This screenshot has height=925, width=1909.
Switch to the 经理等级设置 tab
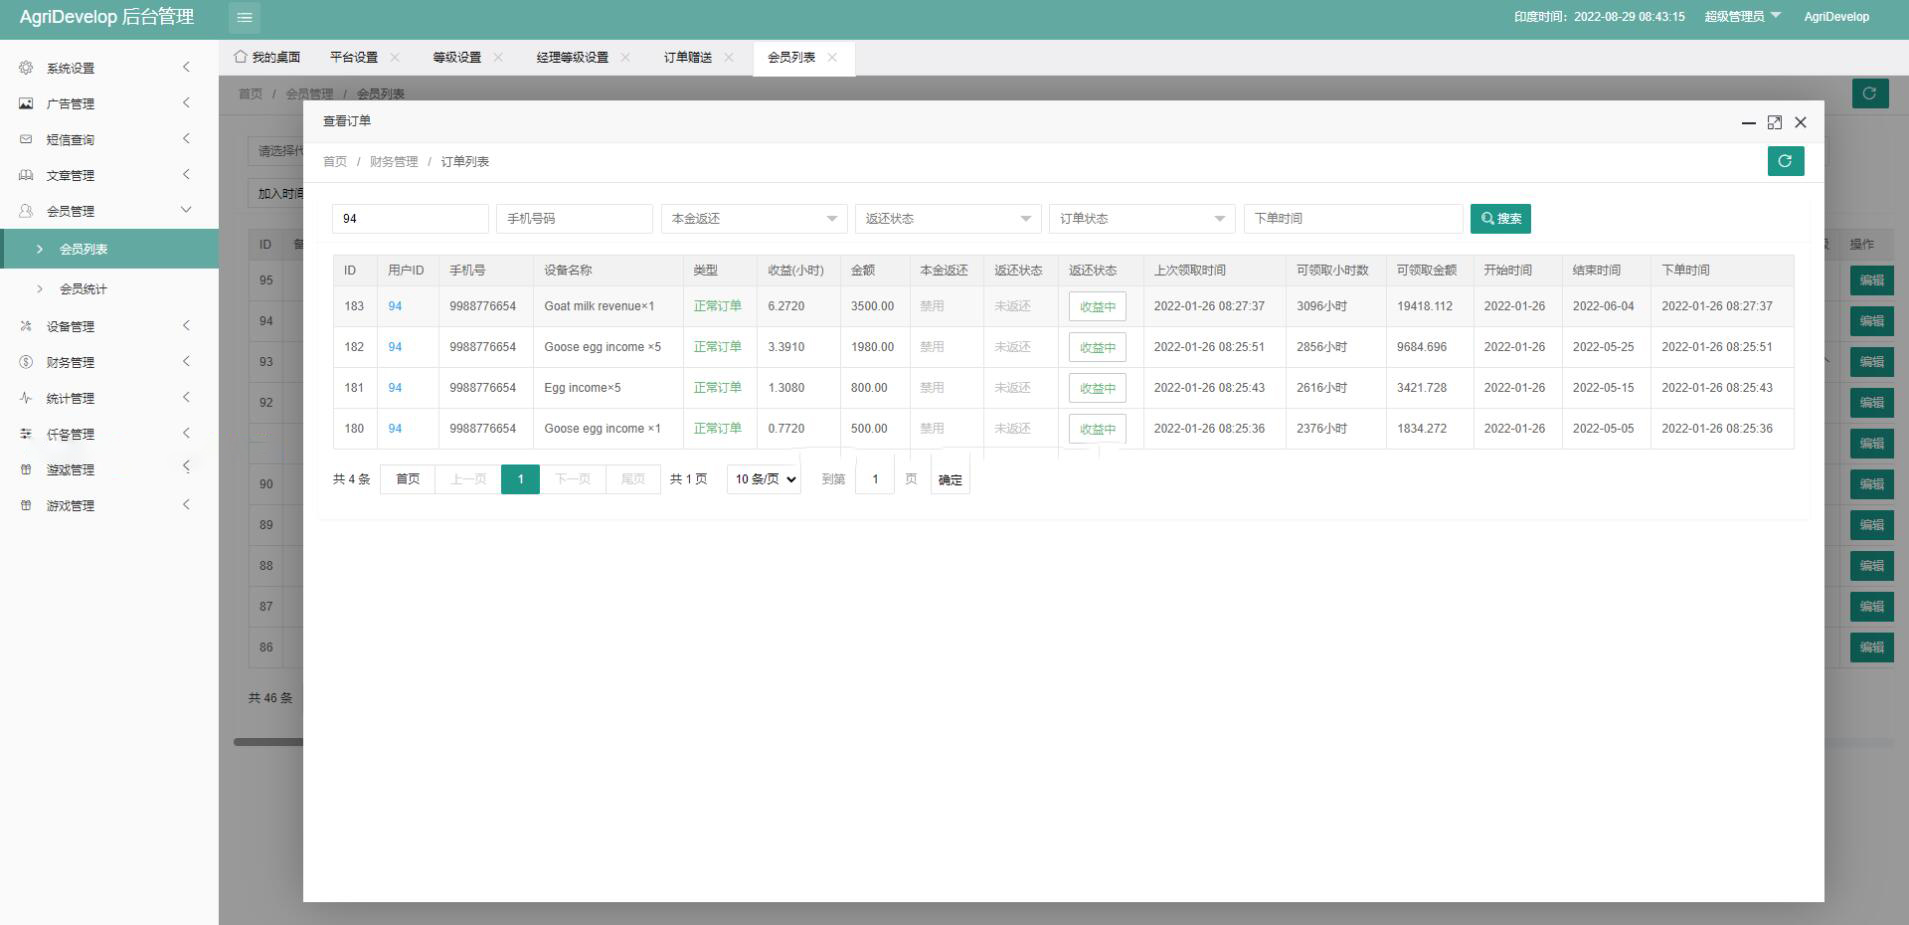pyautogui.click(x=572, y=58)
